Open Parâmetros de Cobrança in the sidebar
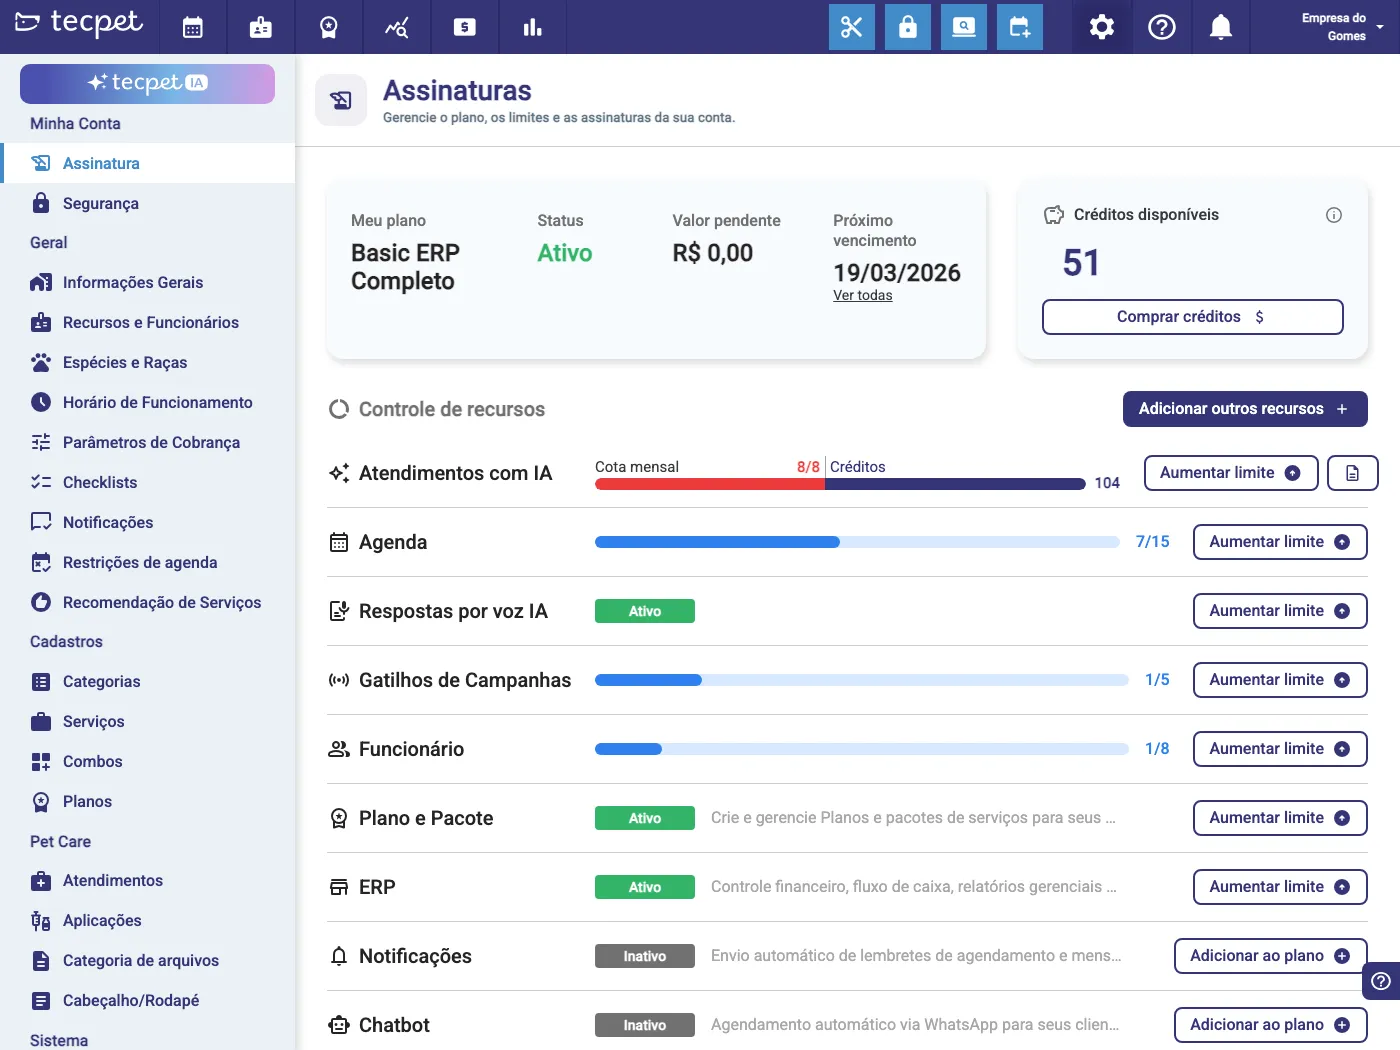This screenshot has width=1400, height=1050. 148,442
